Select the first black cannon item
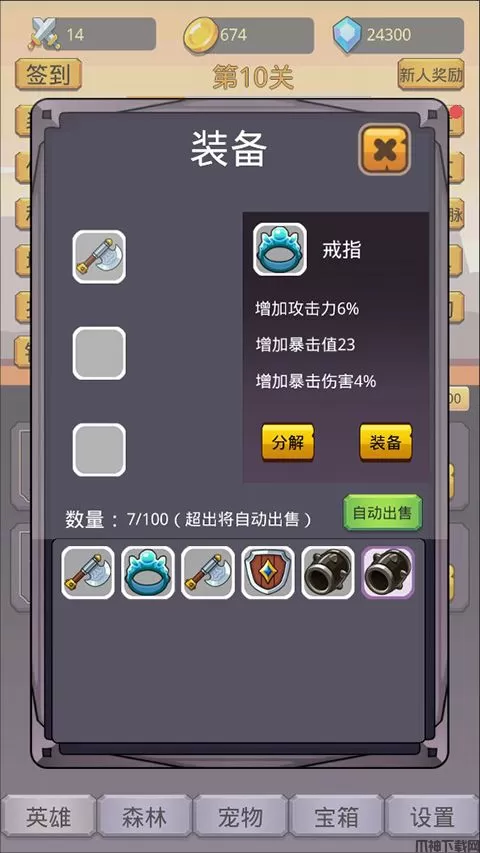The height and width of the screenshot is (853, 480). click(x=328, y=573)
